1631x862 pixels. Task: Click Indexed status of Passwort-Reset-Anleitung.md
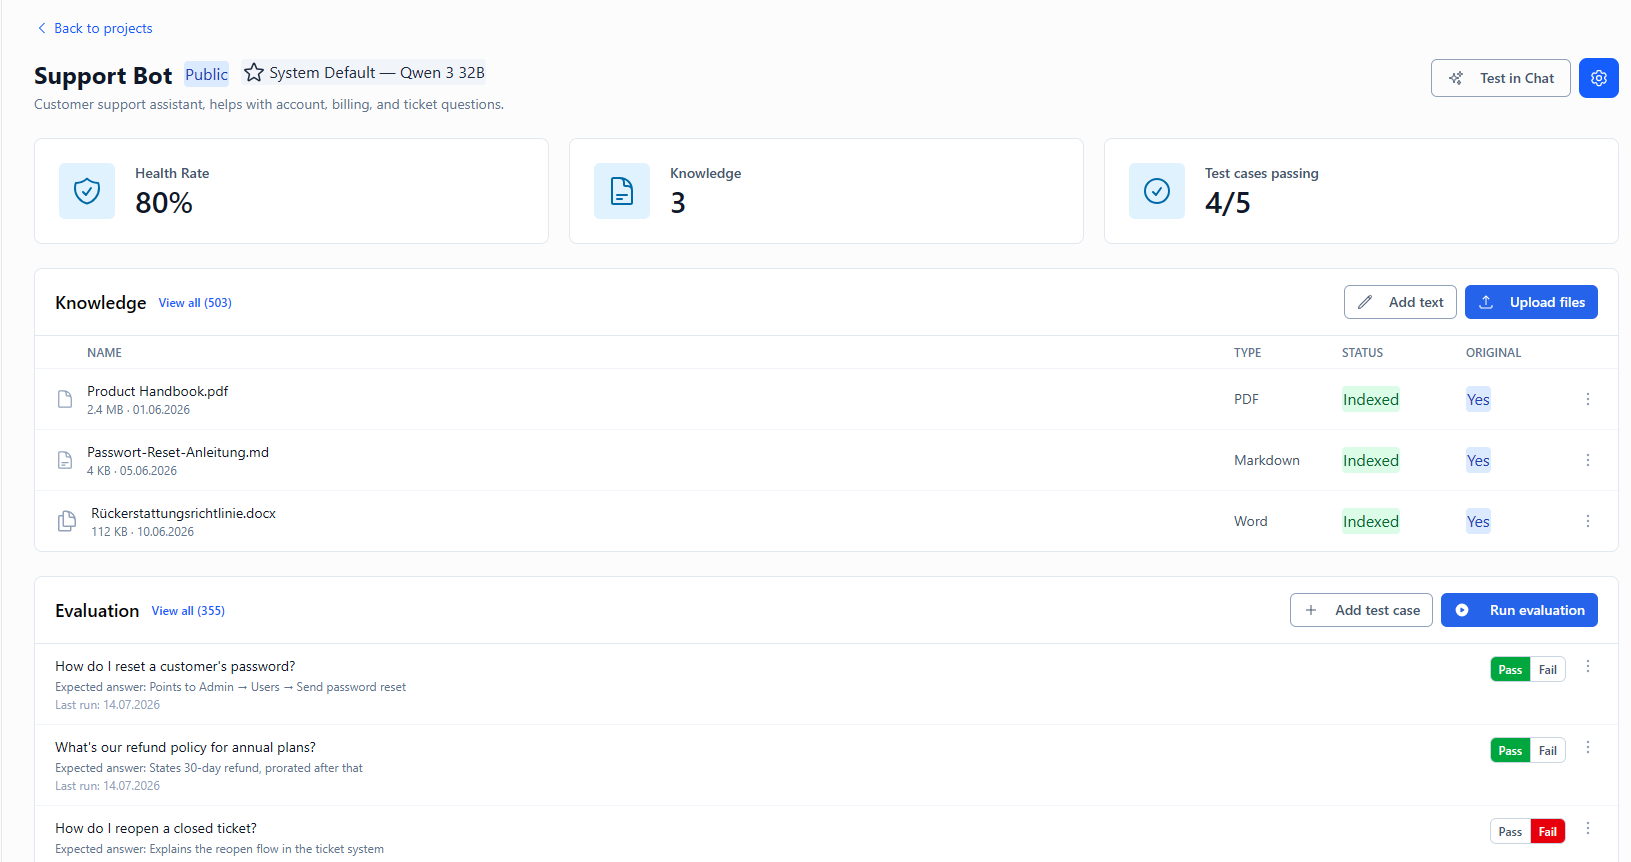click(x=1370, y=460)
